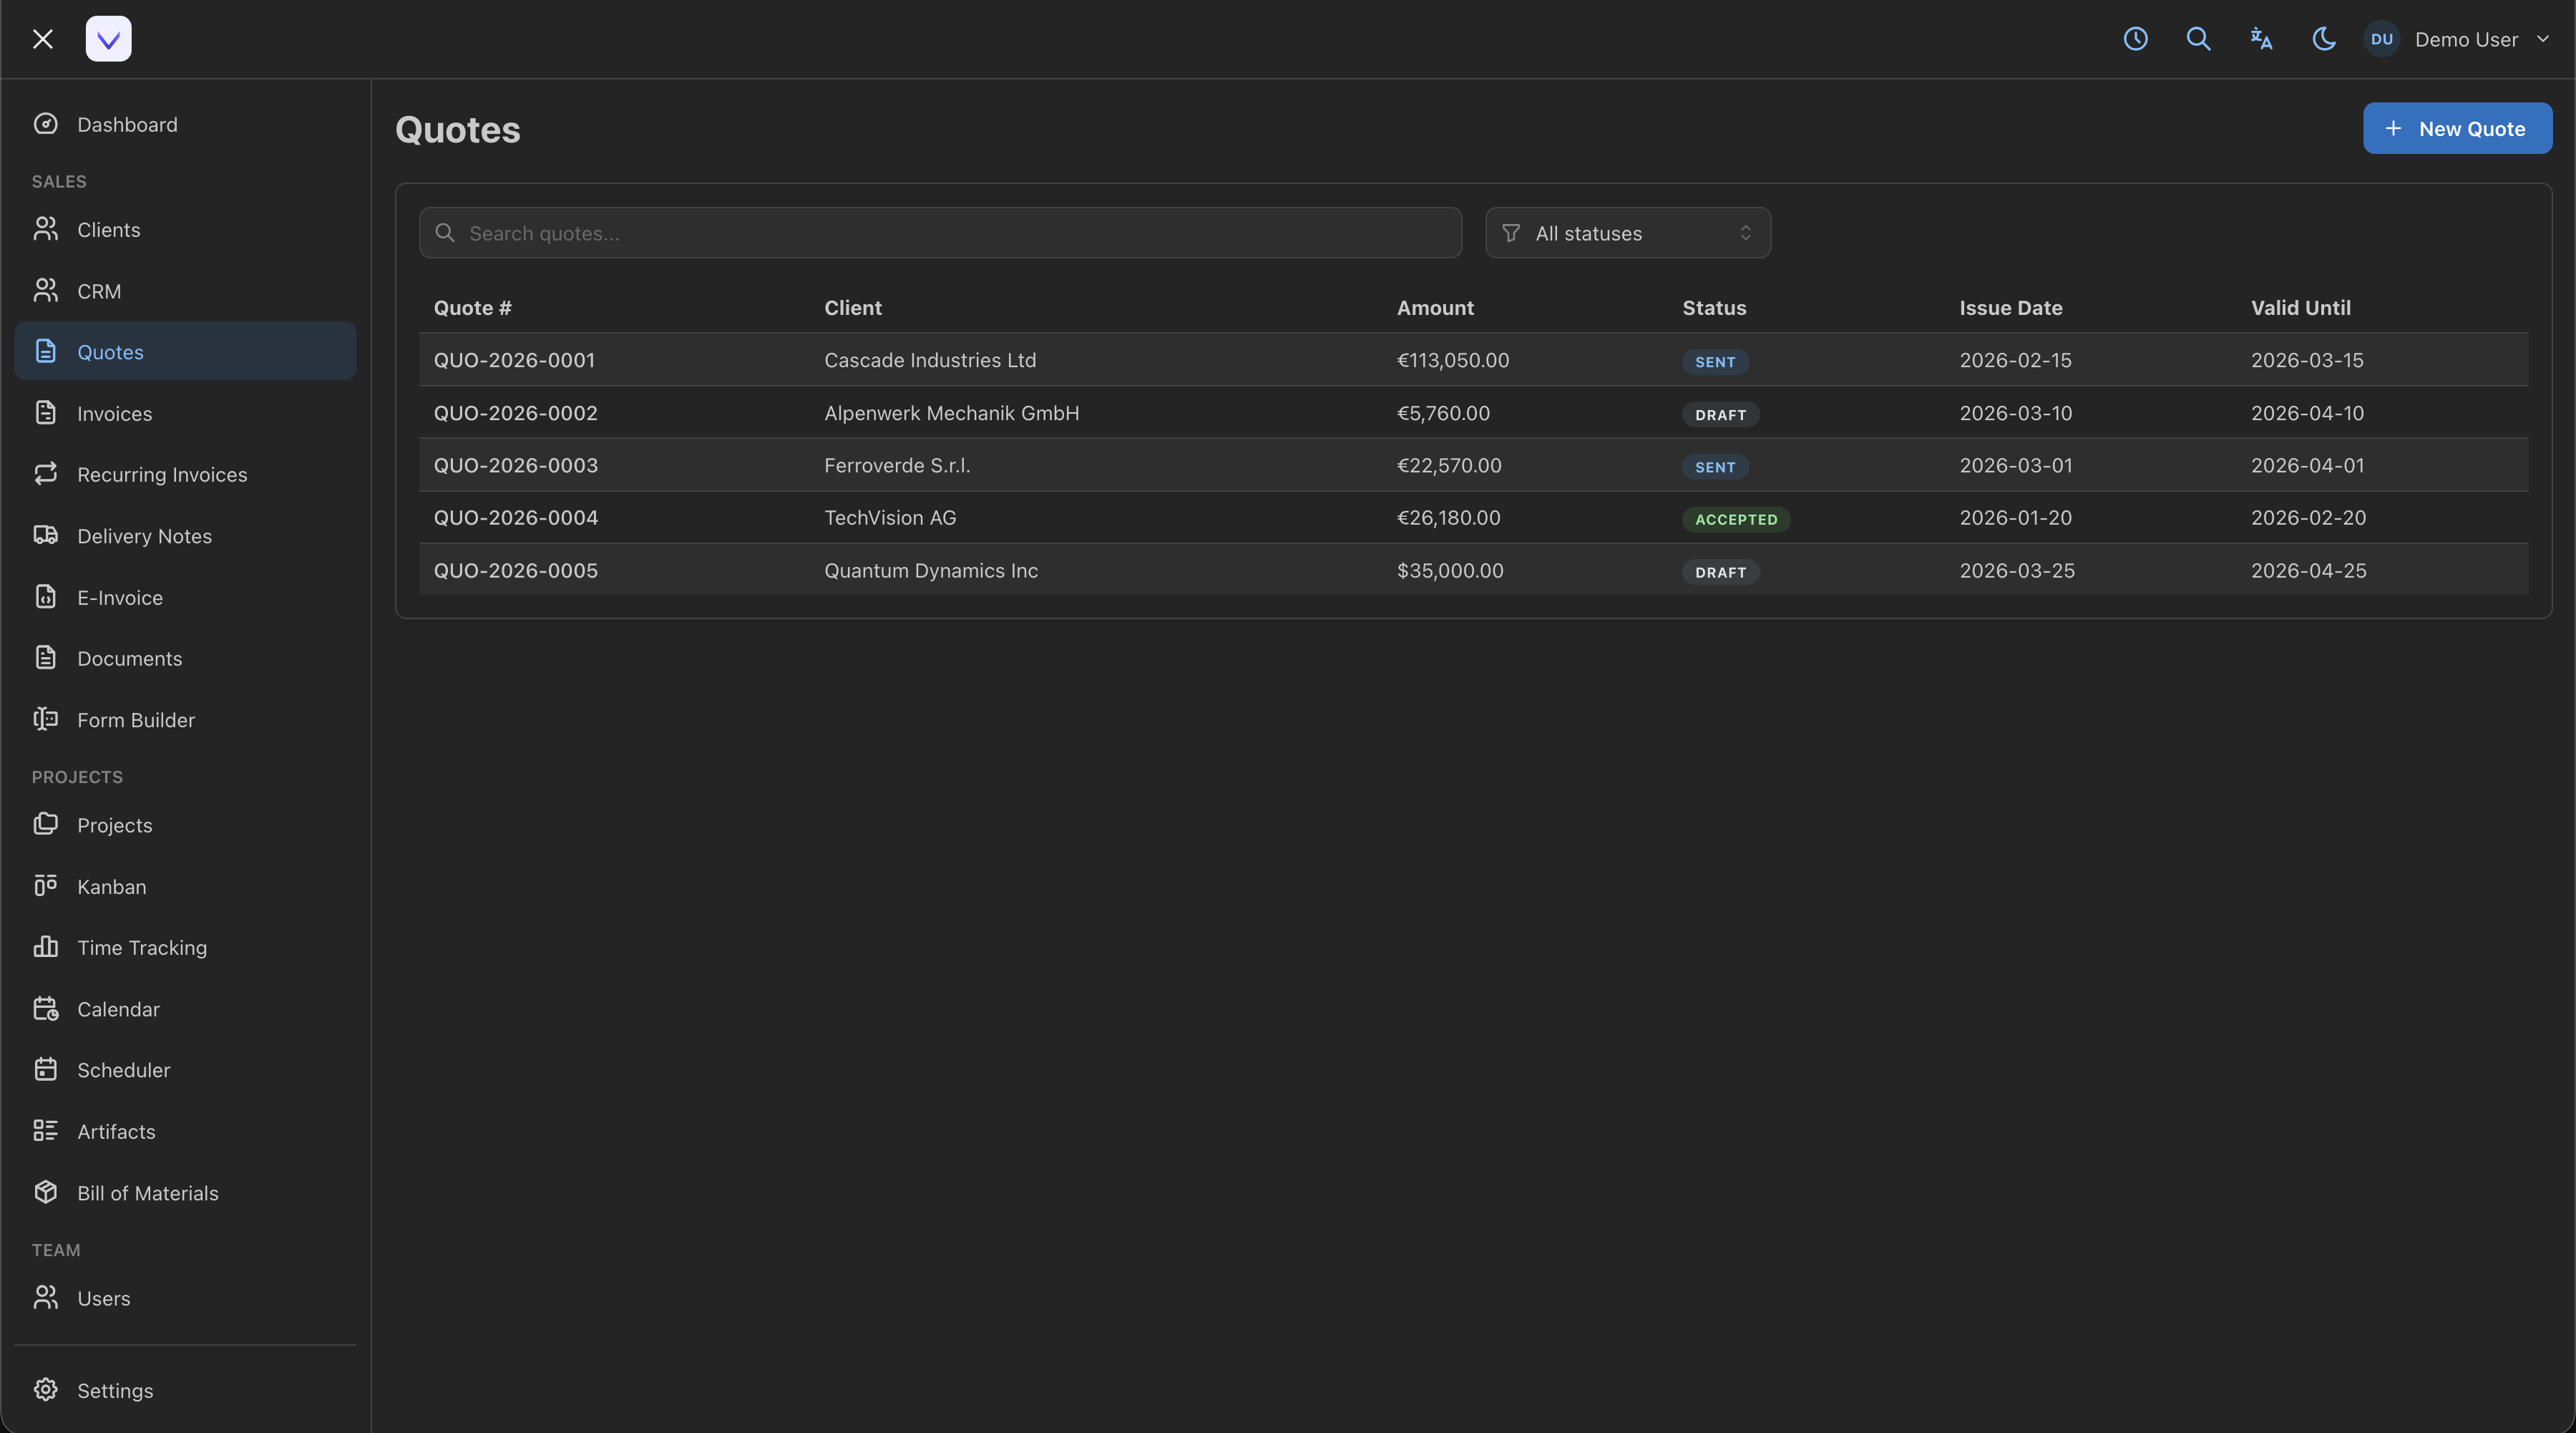The width and height of the screenshot is (2576, 1433).
Task: Open Time Tracking in sidebar
Action: pyautogui.click(x=142, y=947)
